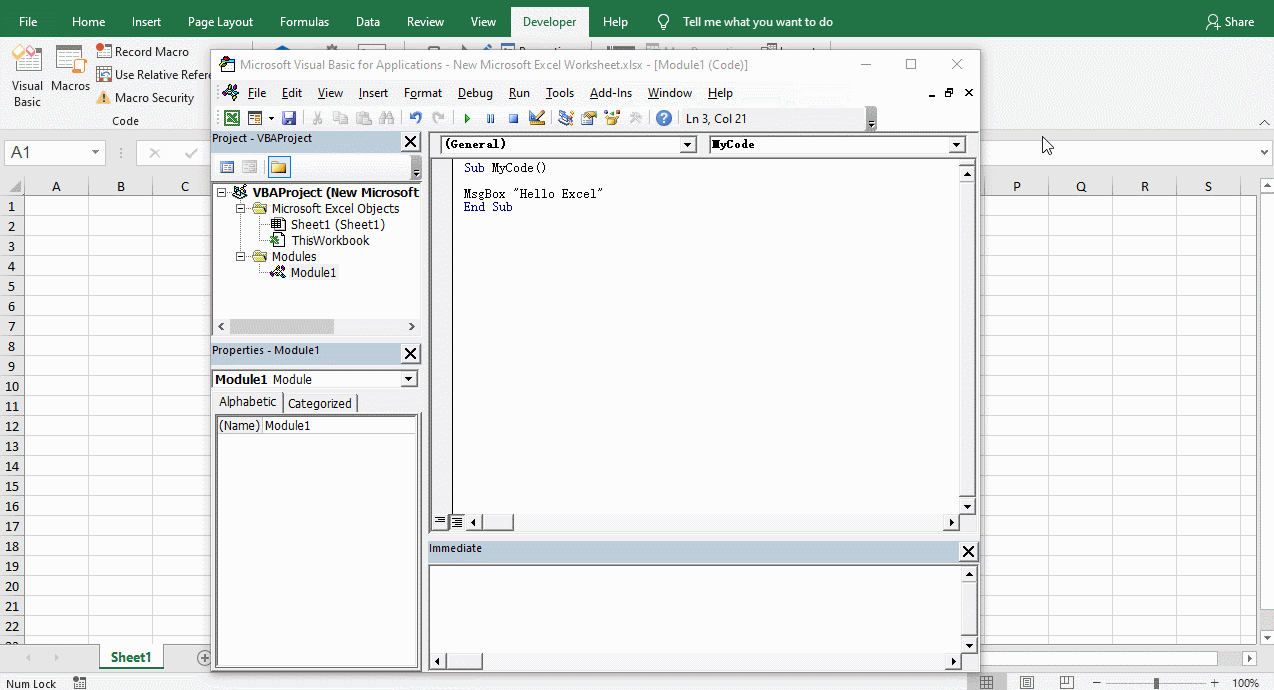Click the Copy icon in VBA toolbar
The width and height of the screenshot is (1274, 690).
(341, 118)
